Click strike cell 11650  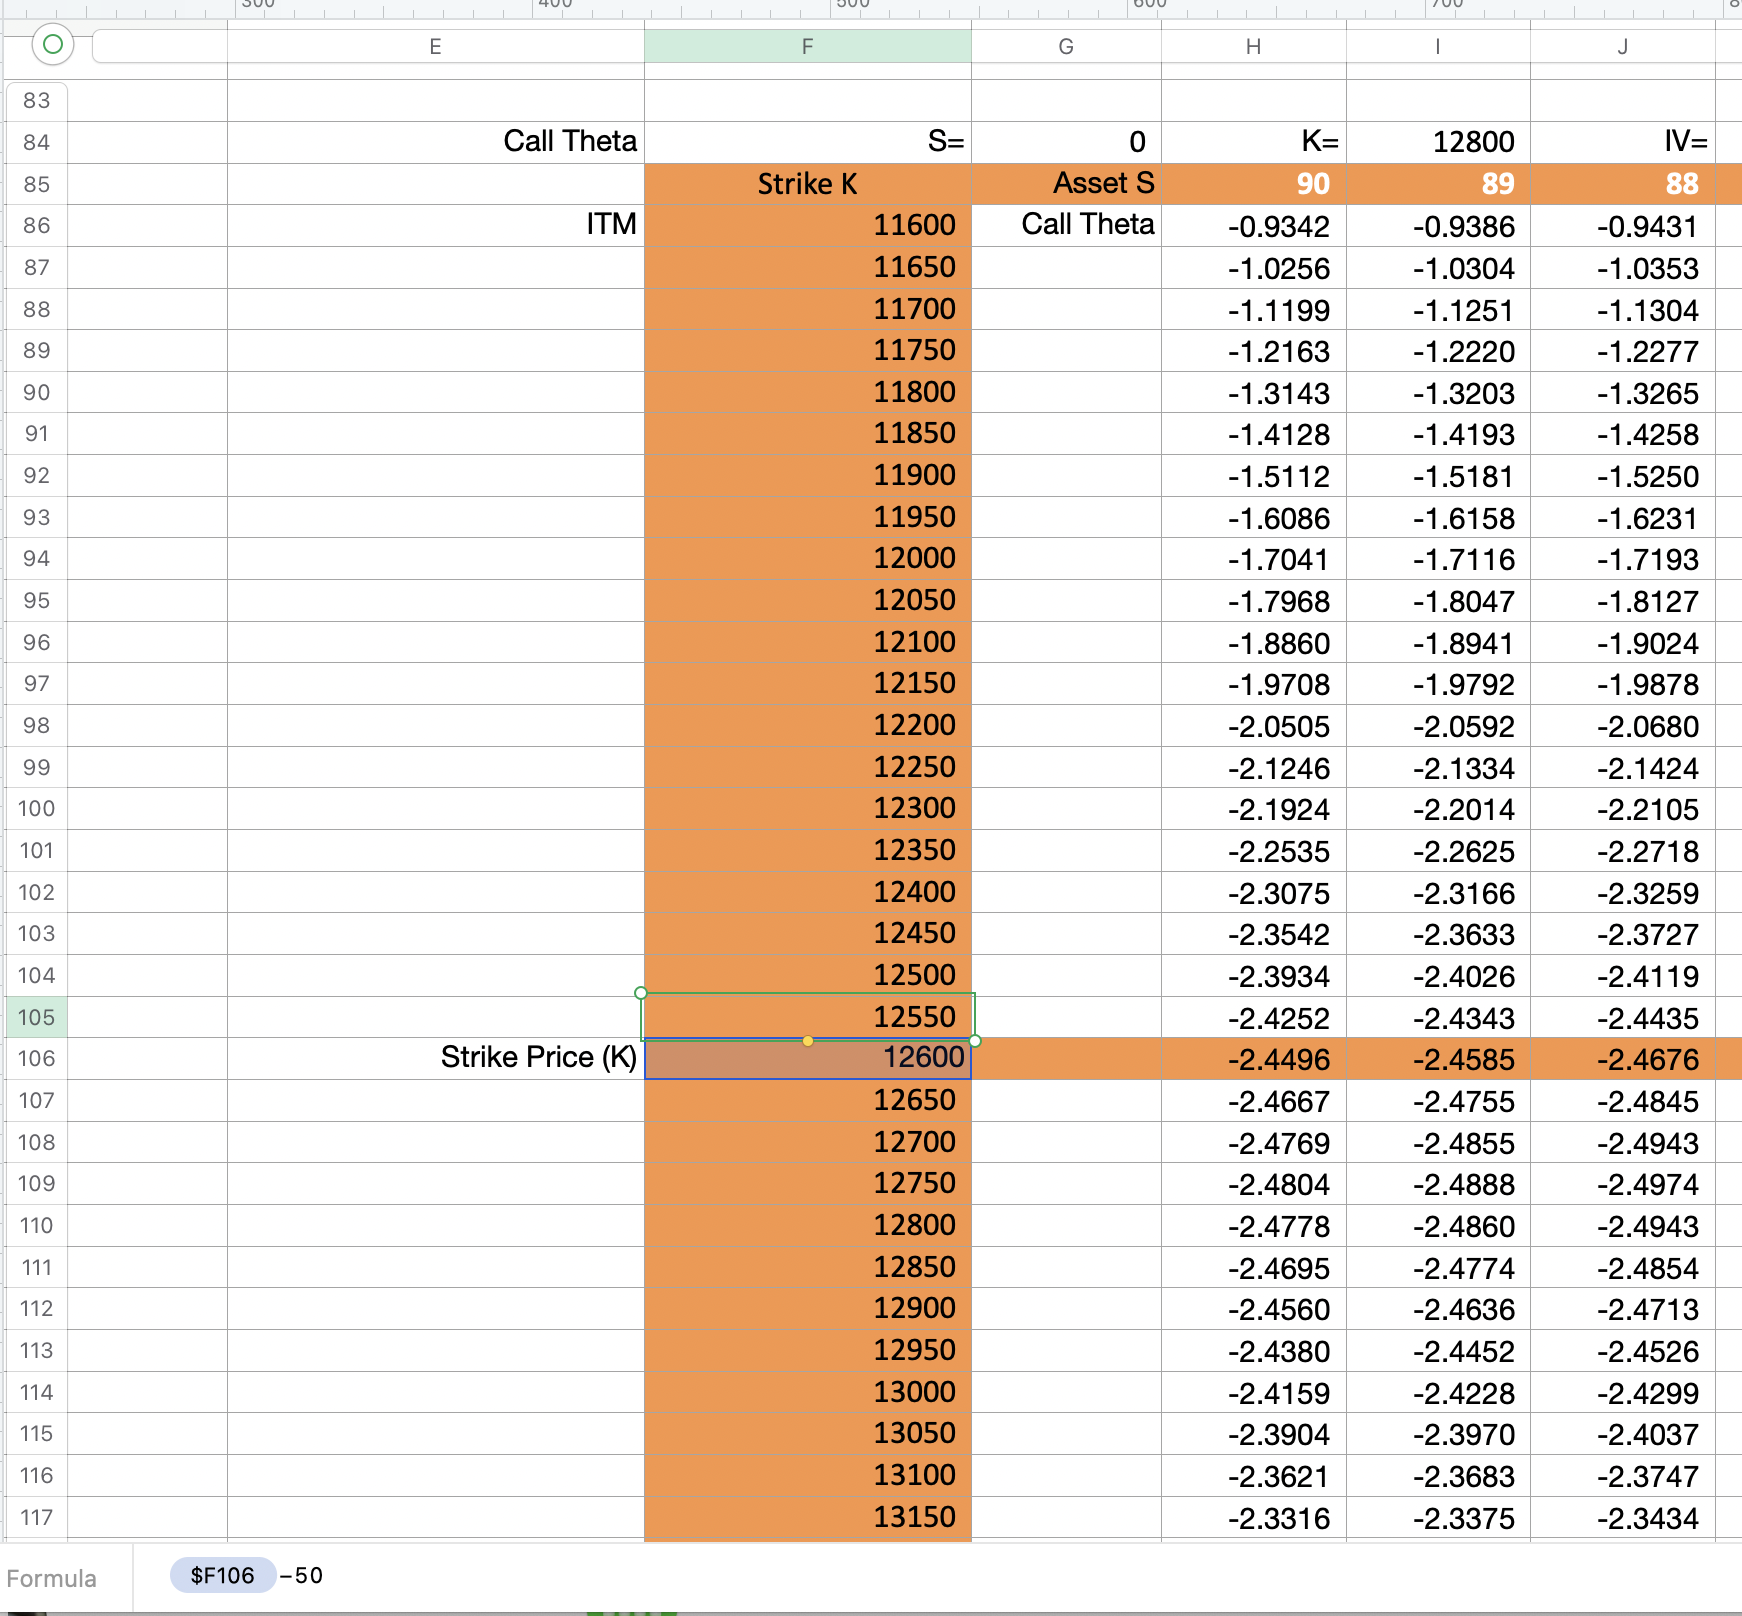808,267
